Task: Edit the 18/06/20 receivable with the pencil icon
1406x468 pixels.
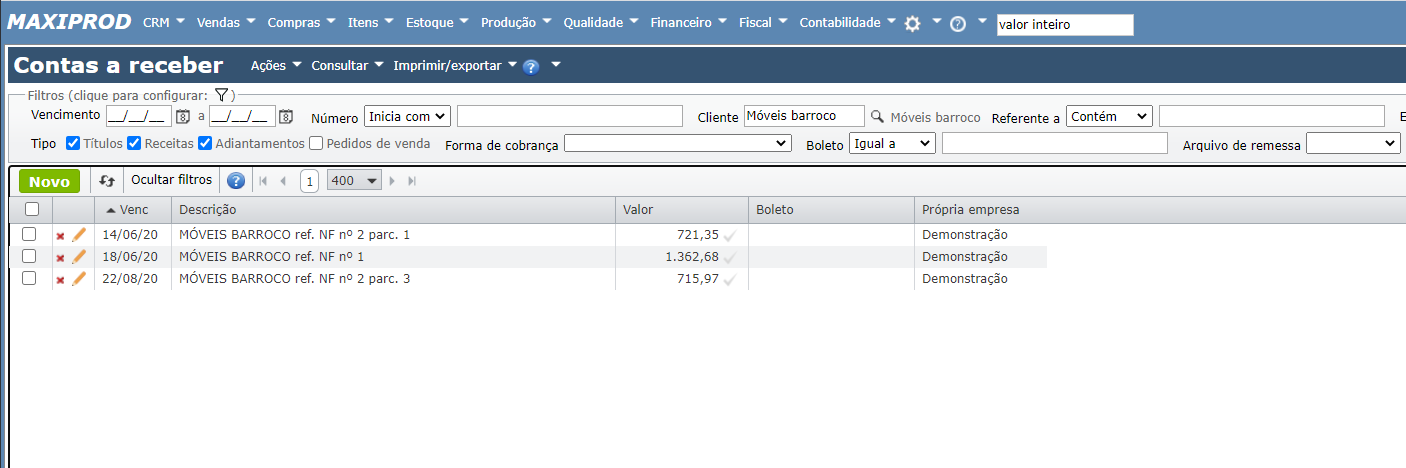Action: click(x=79, y=257)
